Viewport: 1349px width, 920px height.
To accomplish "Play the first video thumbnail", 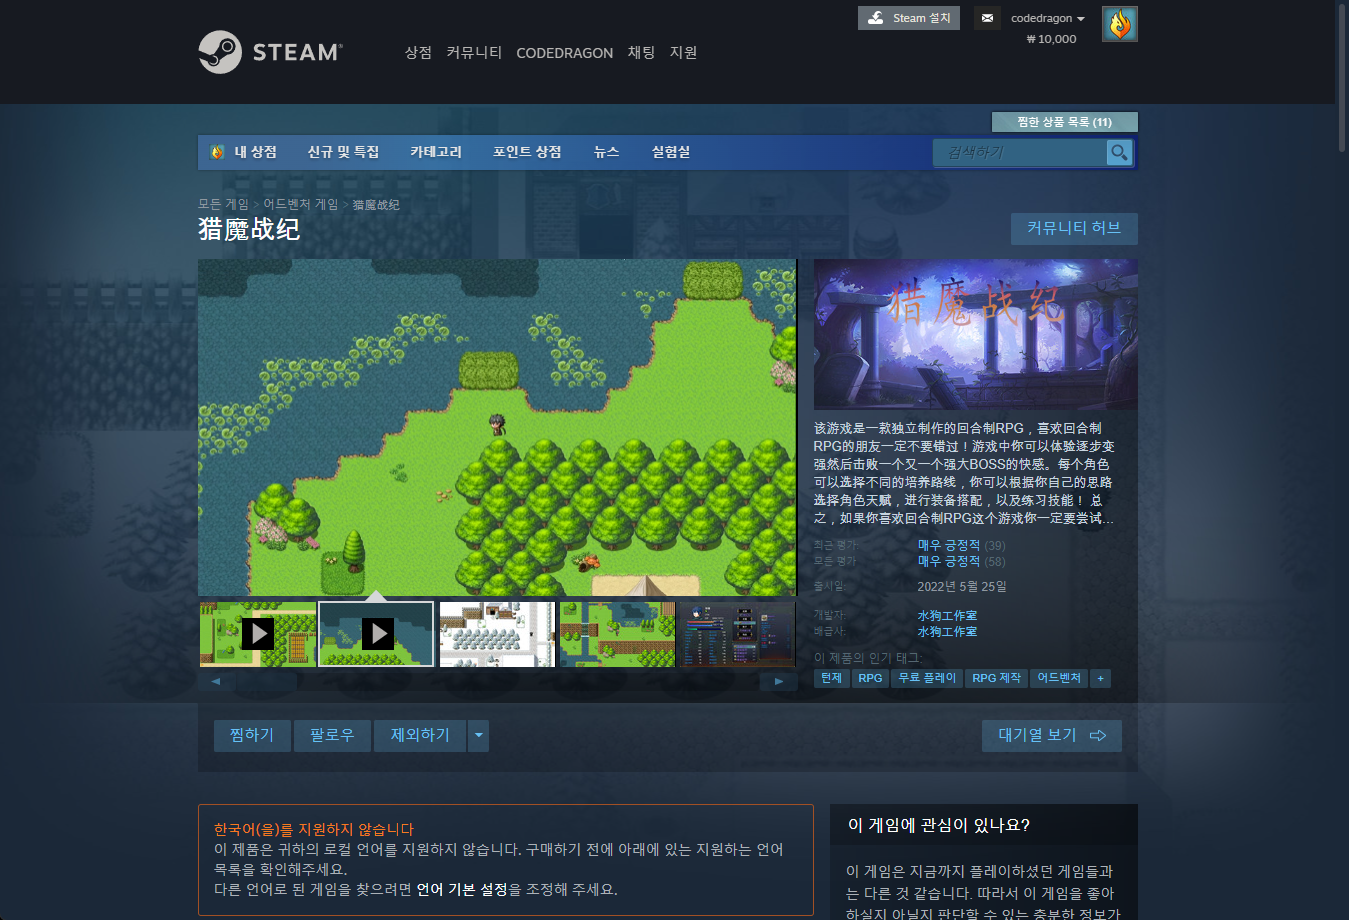I will [258, 634].
